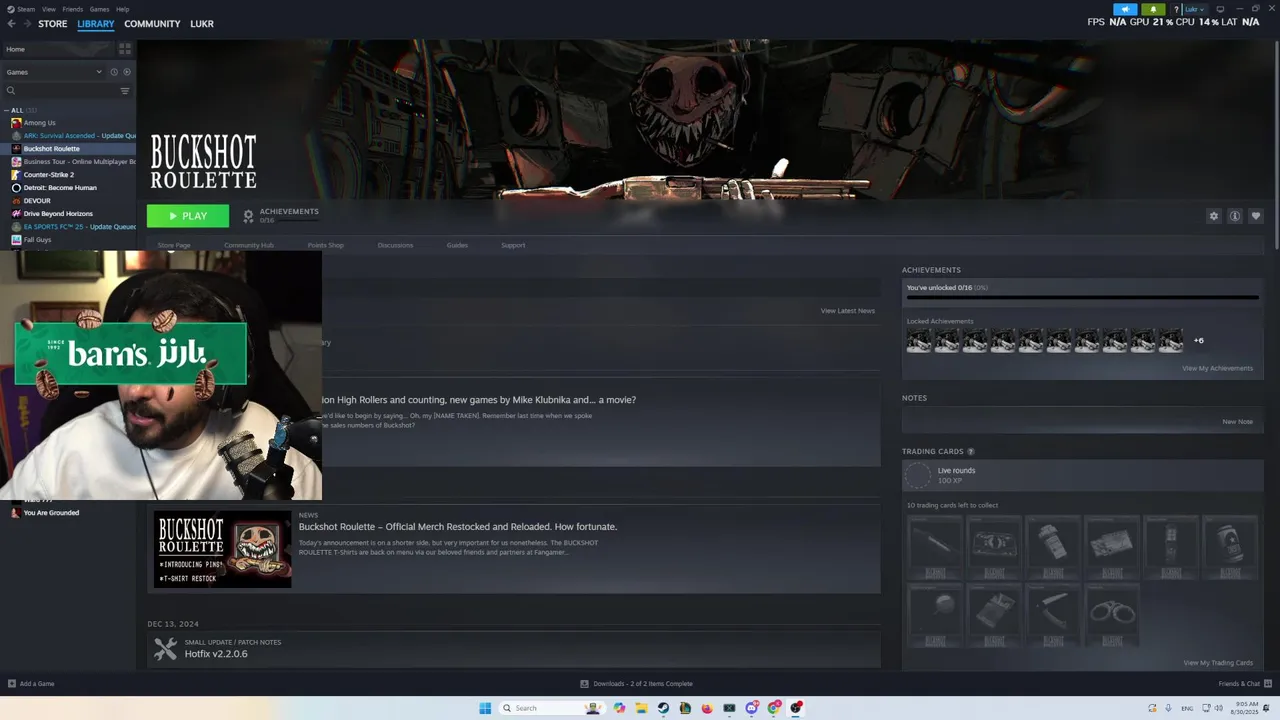Viewport: 1280px width, 720px height.
Task: Open the LUKR profile tab
Action: point(202,24)
